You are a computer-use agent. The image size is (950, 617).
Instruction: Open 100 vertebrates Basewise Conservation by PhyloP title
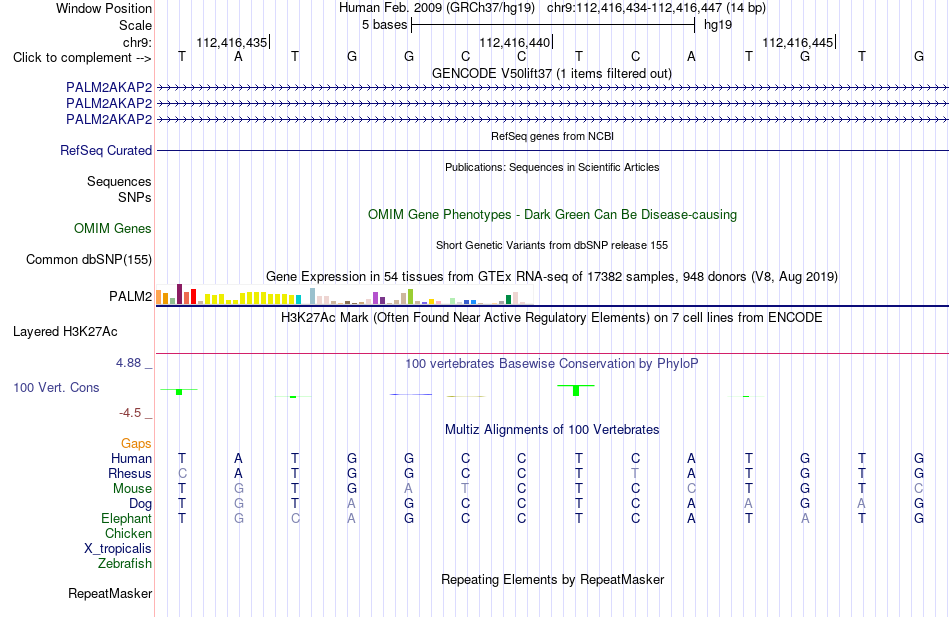point(552,364)
